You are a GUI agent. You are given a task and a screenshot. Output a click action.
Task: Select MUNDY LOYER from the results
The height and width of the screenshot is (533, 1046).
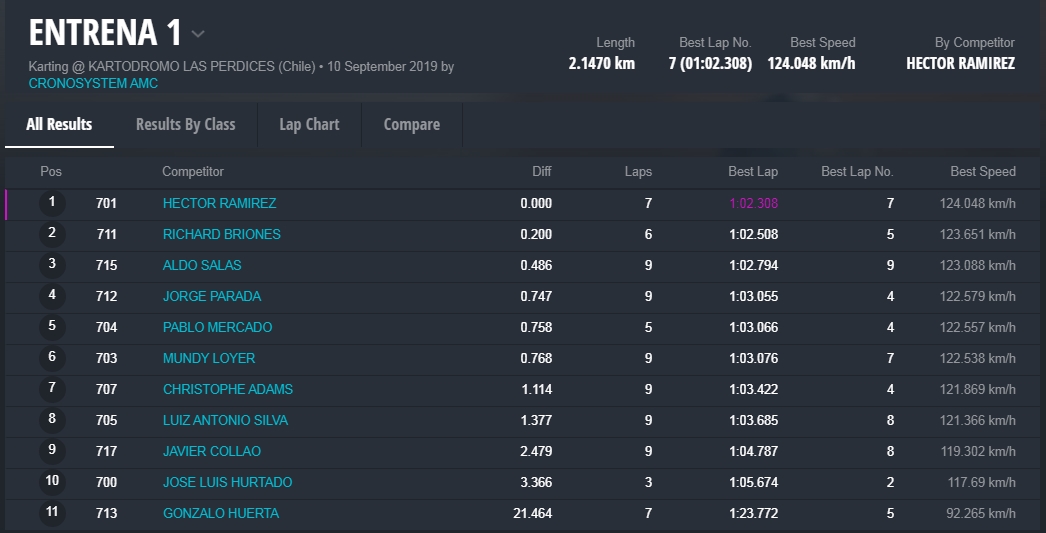[x=208, y=358]
